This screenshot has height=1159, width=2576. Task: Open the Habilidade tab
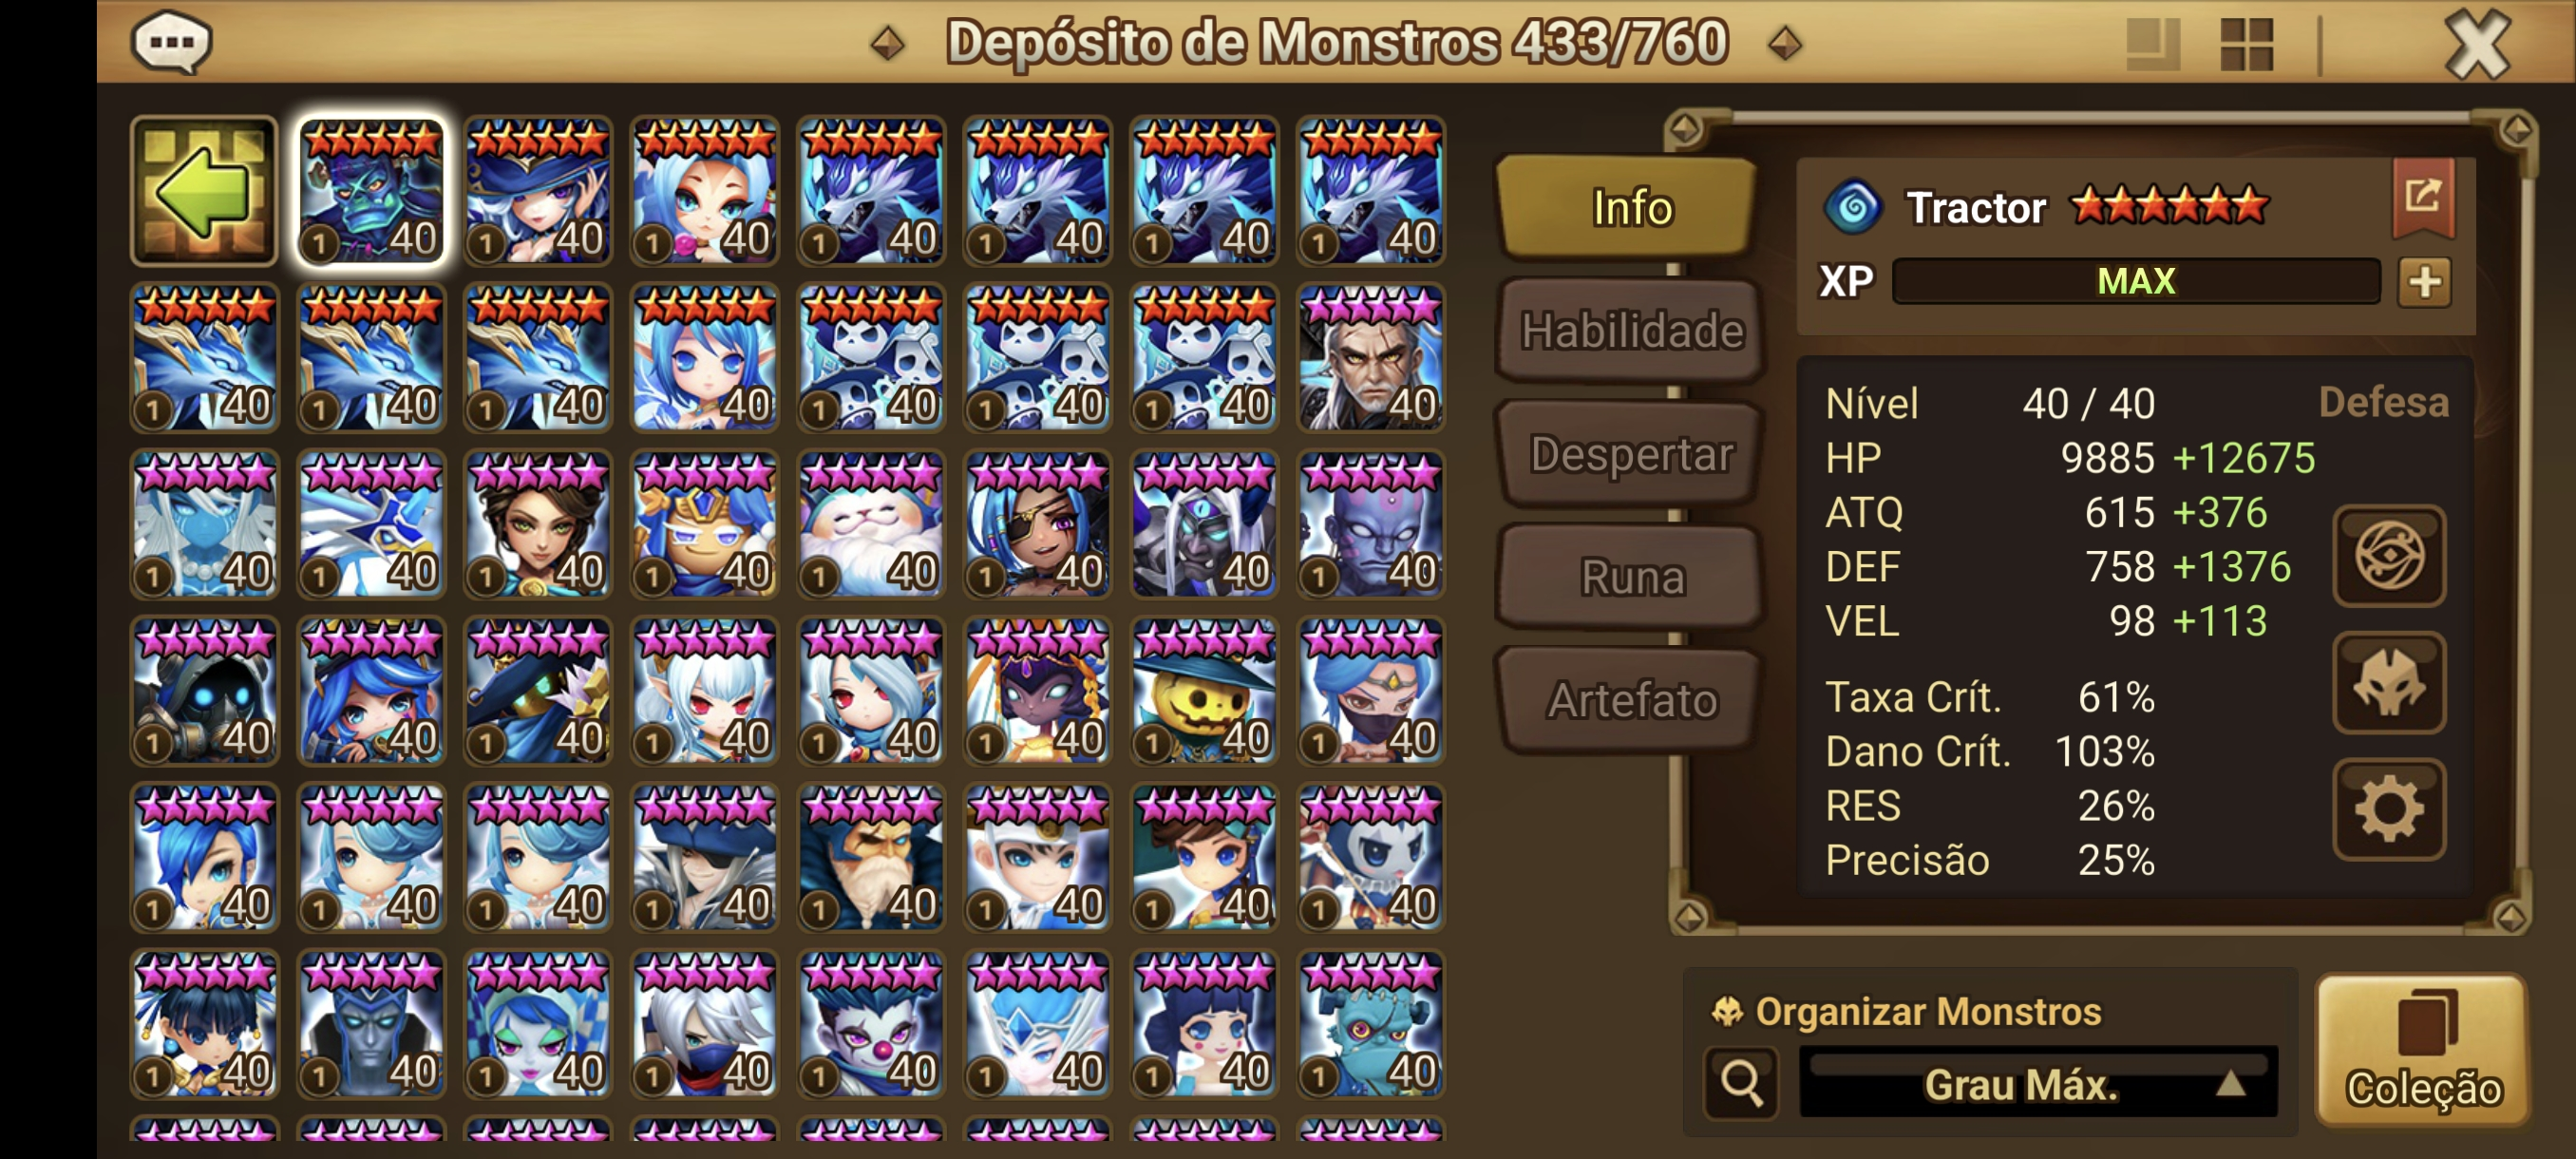pyautogui.click(x=1630, y=331)
